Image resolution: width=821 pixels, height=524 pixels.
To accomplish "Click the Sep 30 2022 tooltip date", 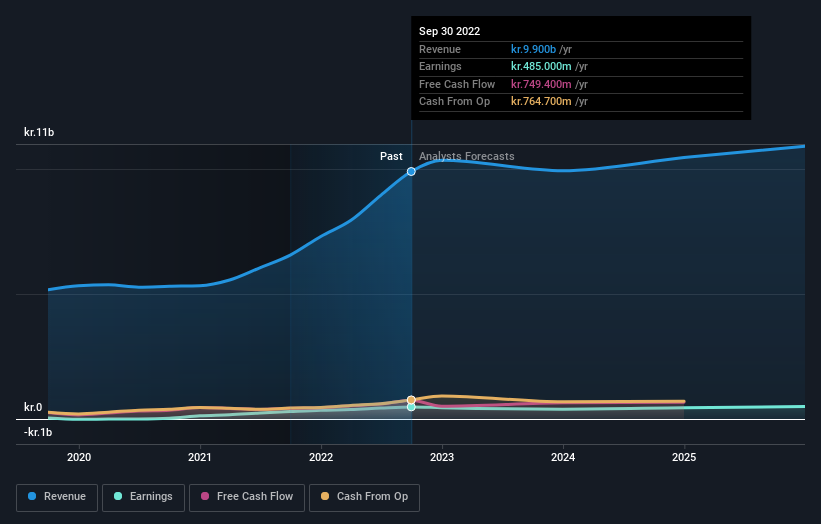I will (449, 31).
